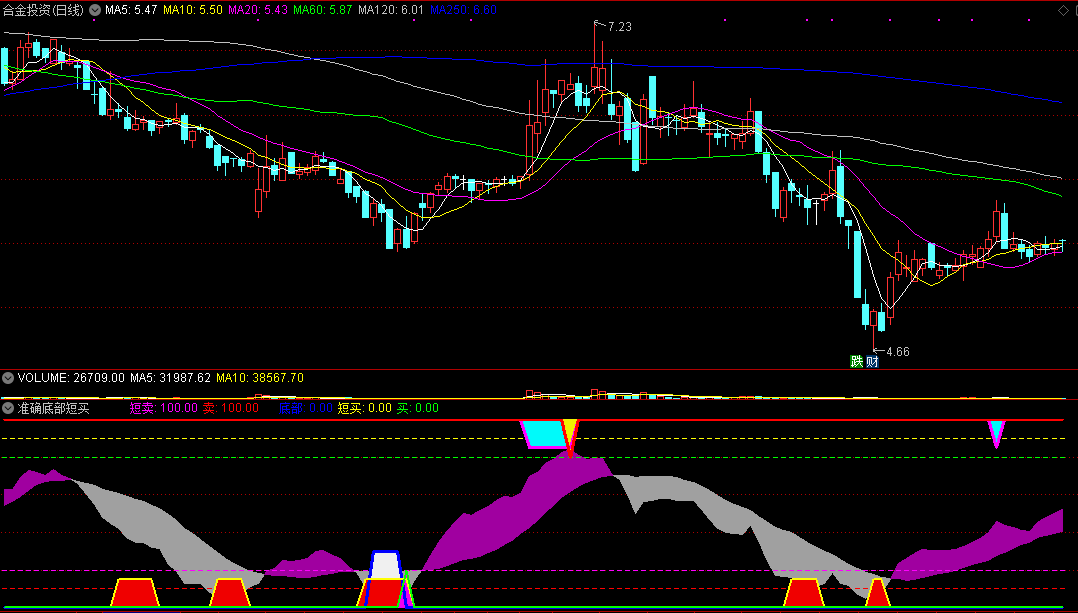Image resolution: width=1078 pixels, height=613 pixels.
Task: Click the yellow MA10: 5.50 label
Action: point(192,10)
